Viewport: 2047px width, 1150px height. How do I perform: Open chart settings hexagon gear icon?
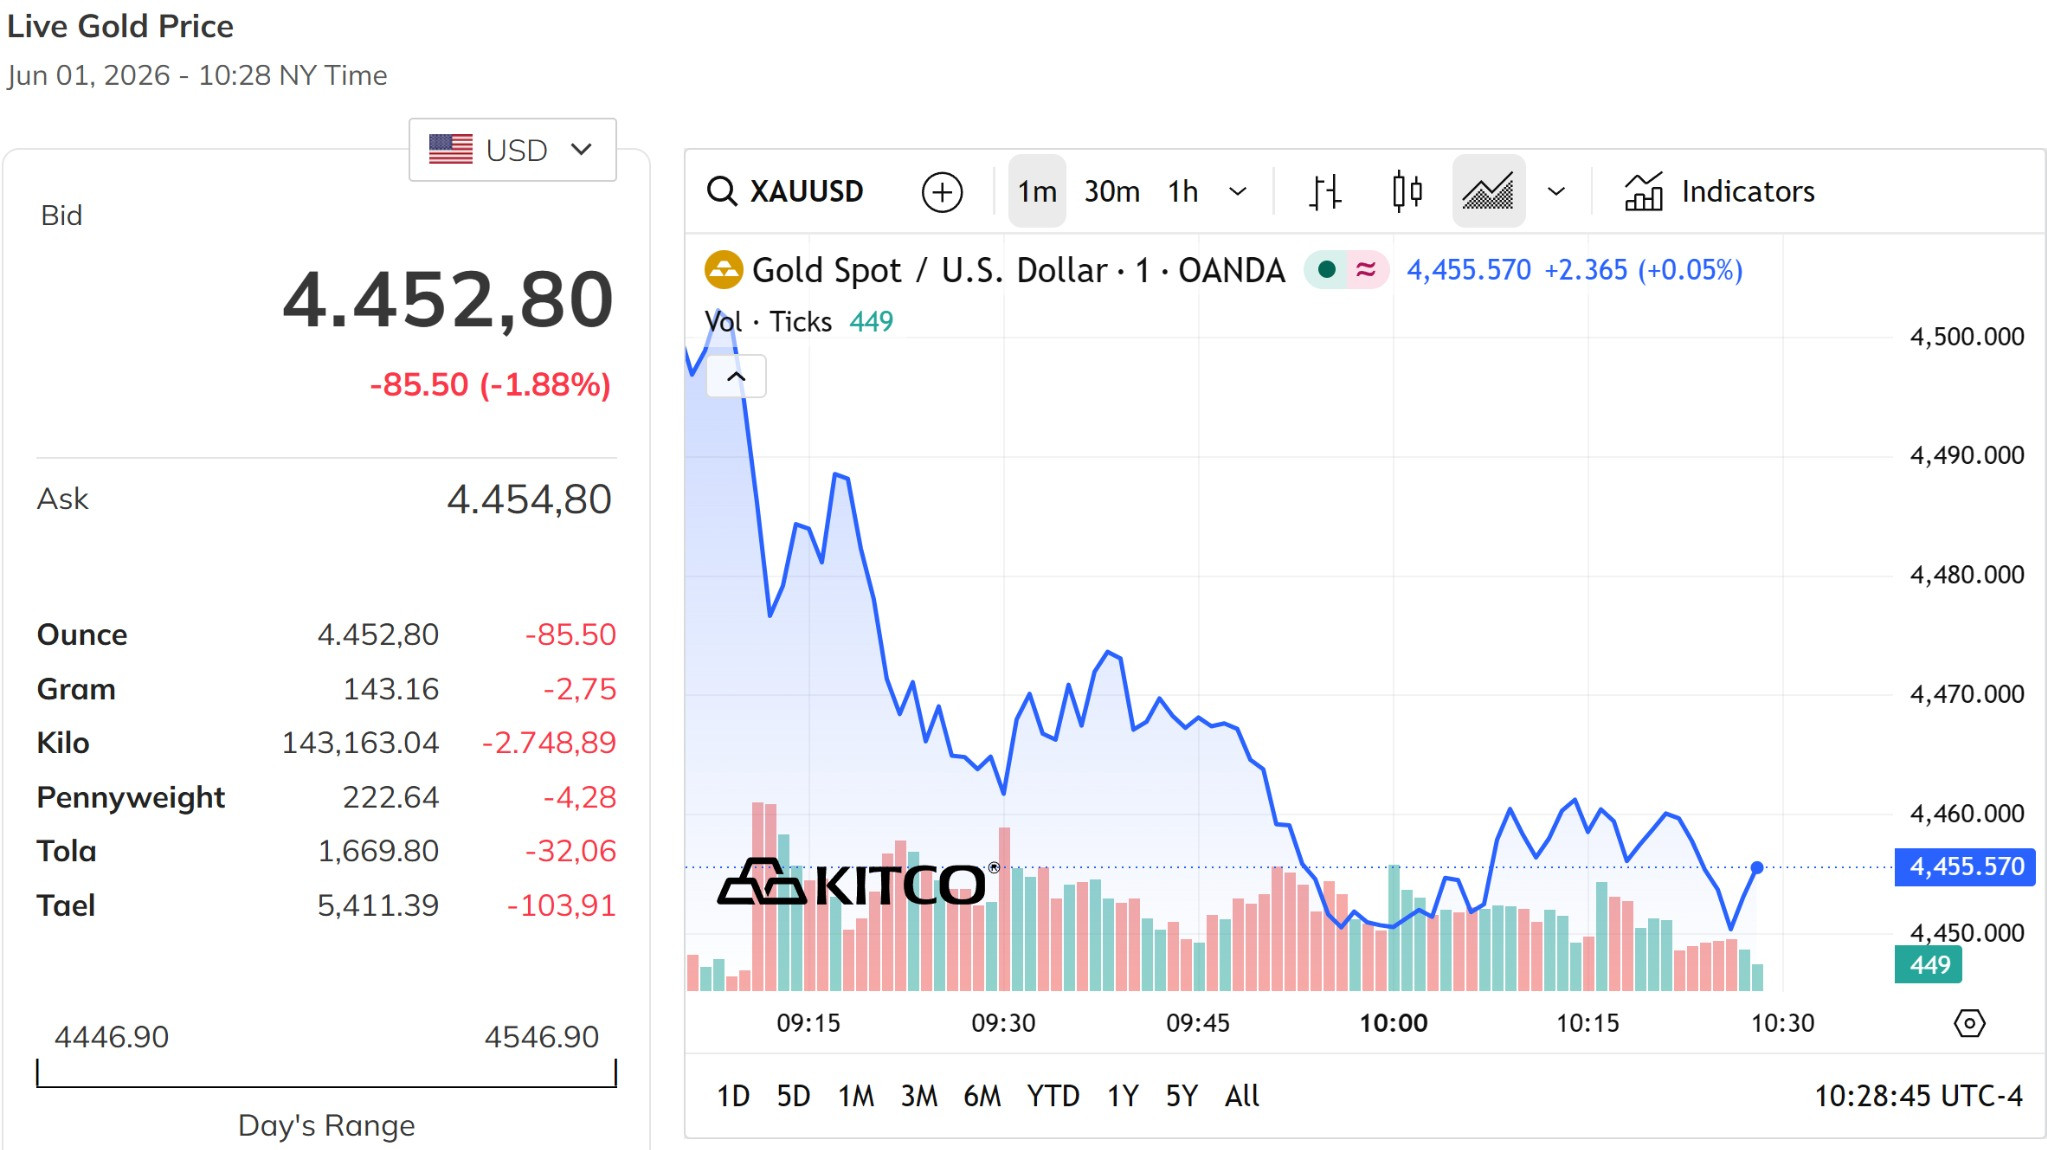click(x=1969, y=1023)
